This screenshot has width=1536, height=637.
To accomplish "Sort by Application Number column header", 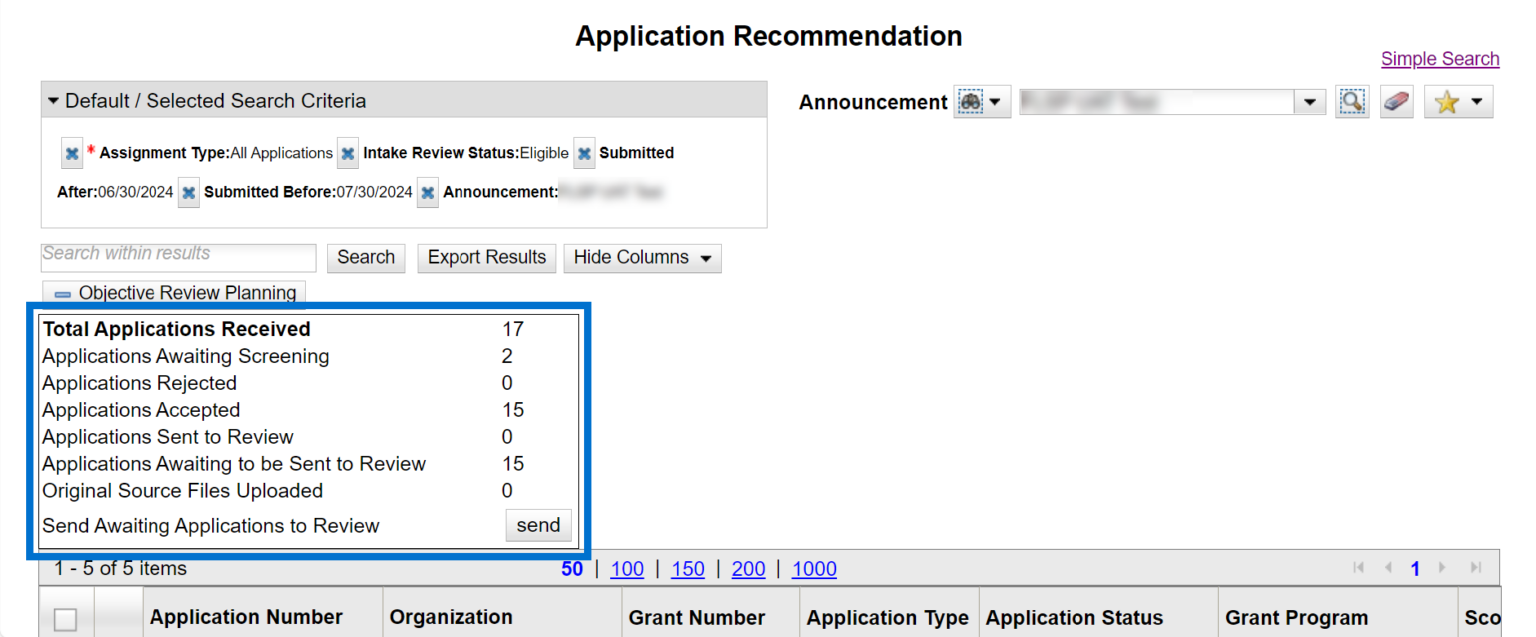I will [246, 617].
